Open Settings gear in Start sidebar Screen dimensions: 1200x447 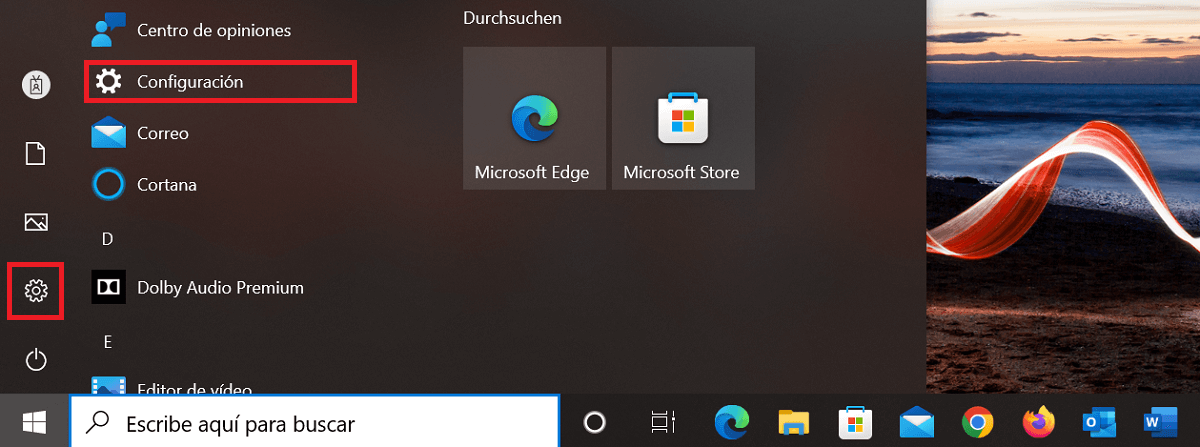click(x=36, y=291)
